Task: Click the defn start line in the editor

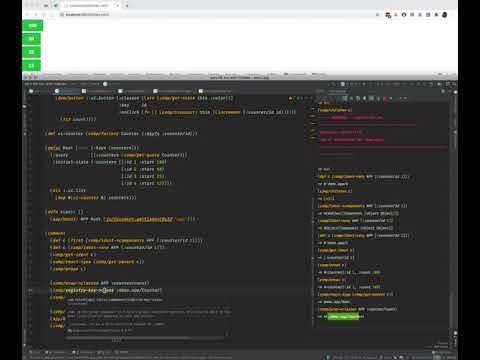Action: click(x=65, y=212)
